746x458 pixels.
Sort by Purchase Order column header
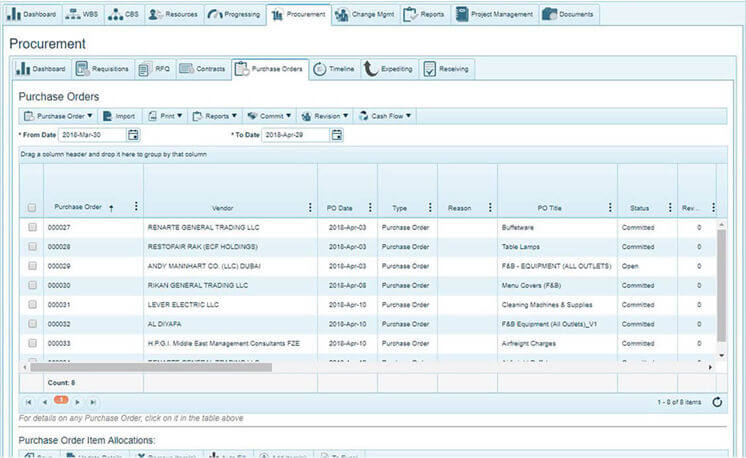click(x=78, y=208)
